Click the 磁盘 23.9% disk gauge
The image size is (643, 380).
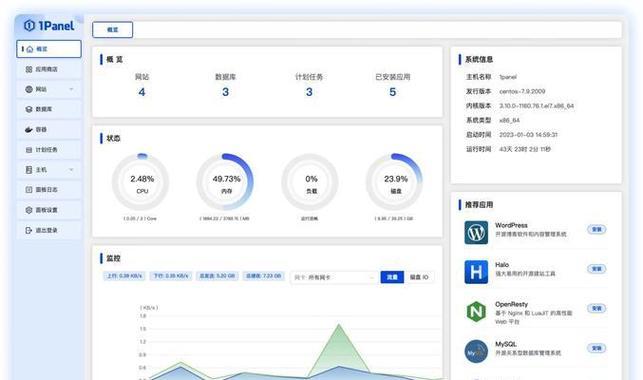(x=394, y=182)
